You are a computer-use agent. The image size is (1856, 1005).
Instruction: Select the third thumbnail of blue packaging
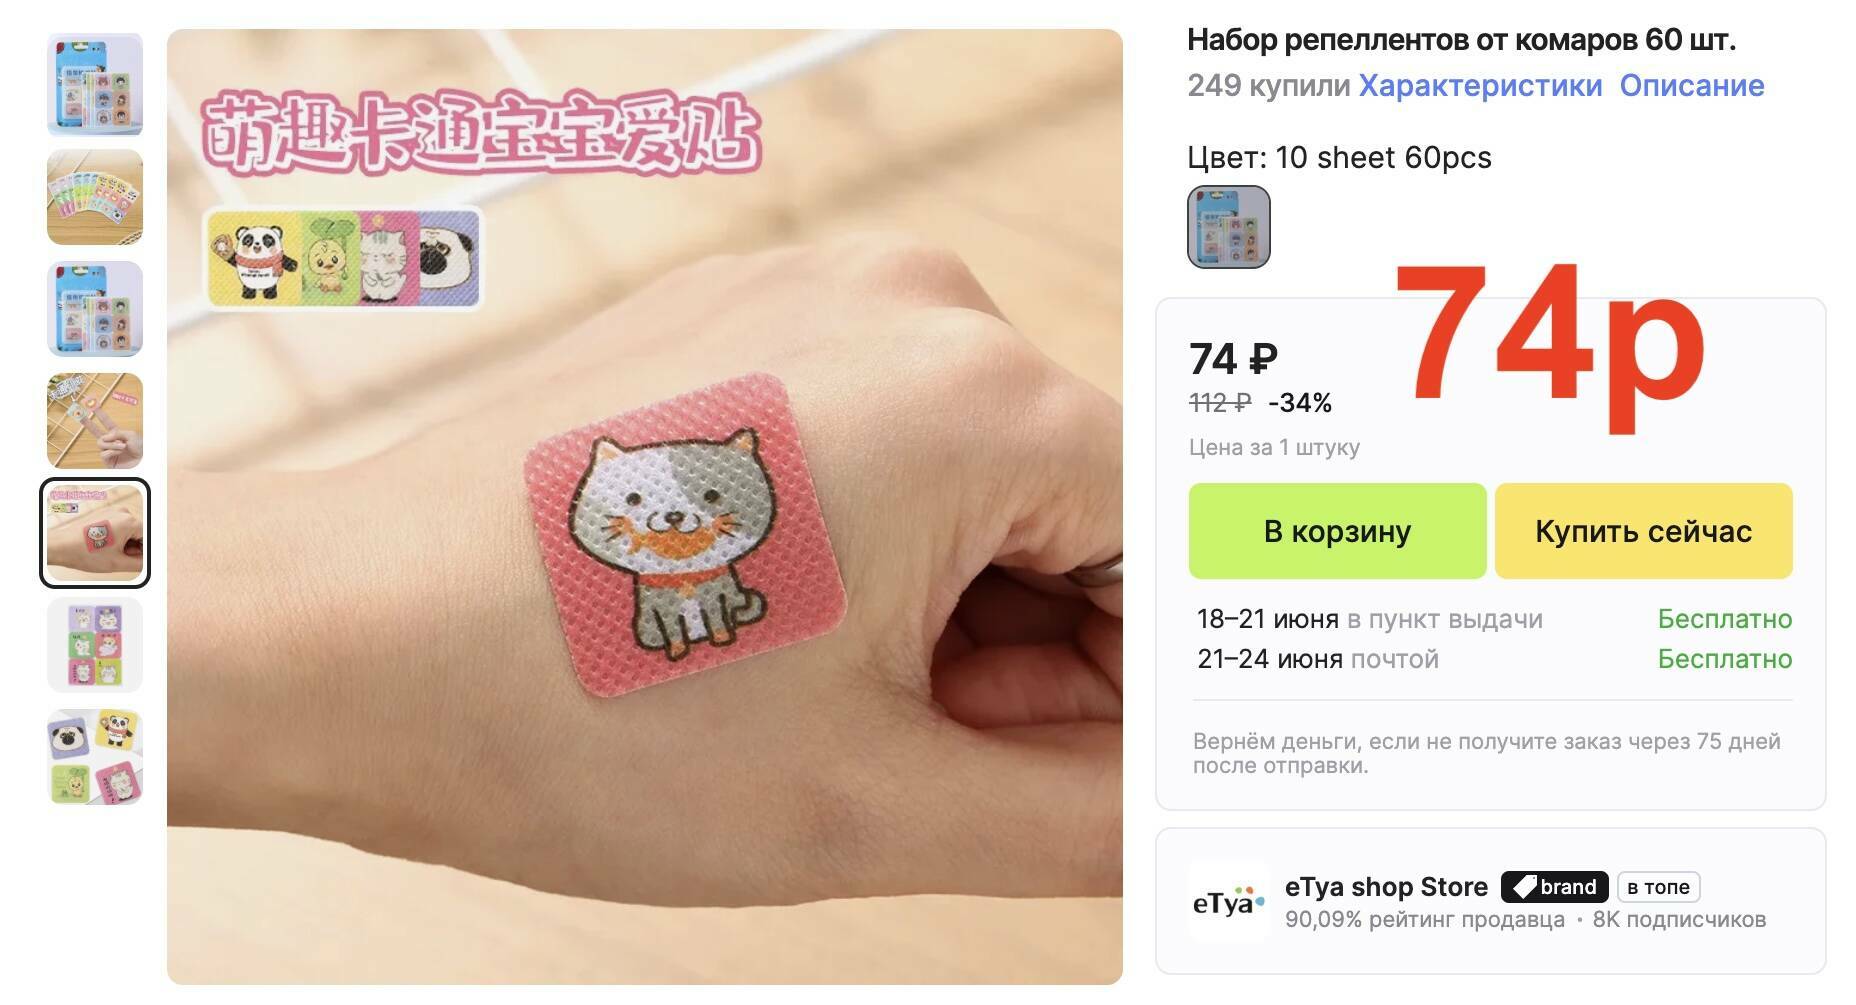point(95,309)
